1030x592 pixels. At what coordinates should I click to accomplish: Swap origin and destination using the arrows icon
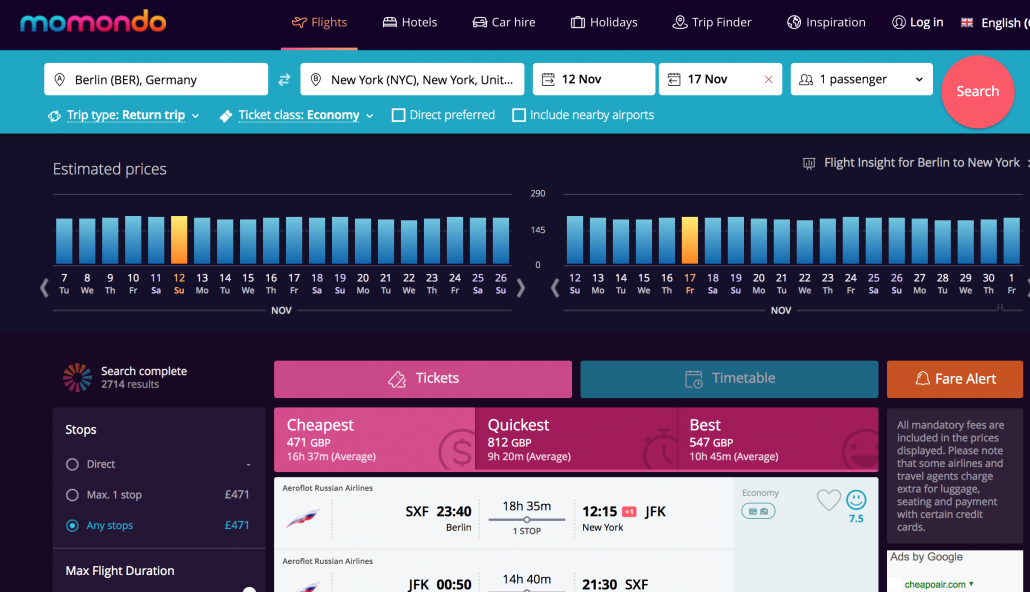(x=285, y=79)
